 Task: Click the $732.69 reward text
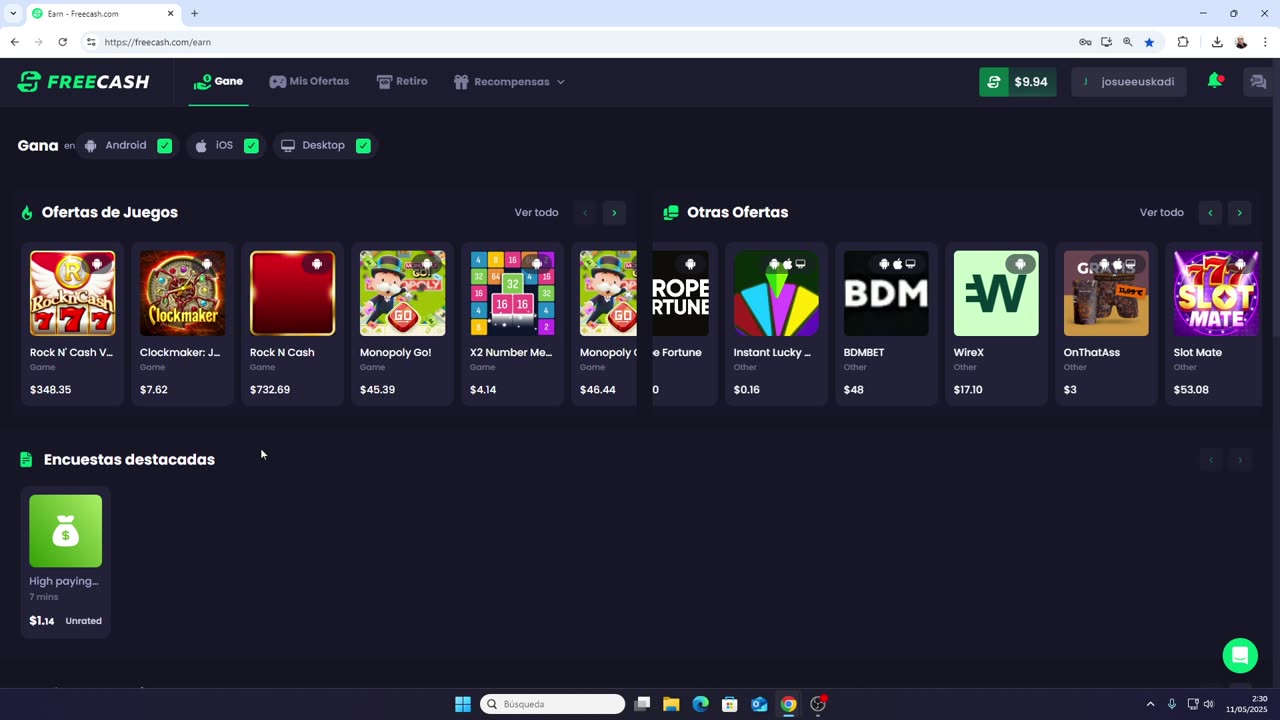pyautogui.click(x=270, y=390)
